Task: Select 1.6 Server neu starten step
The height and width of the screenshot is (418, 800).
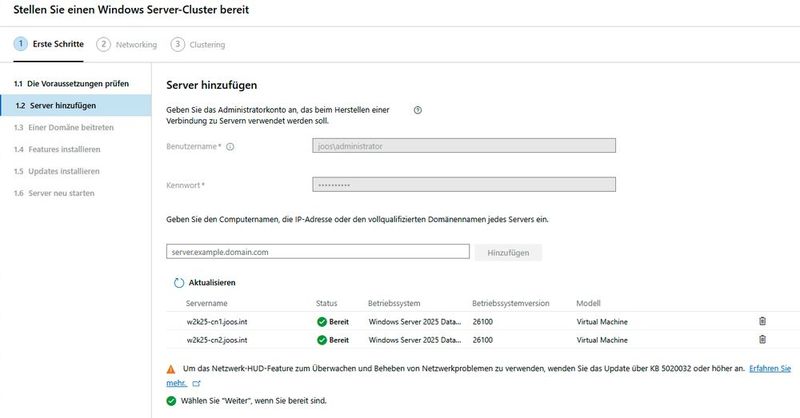Action: pyautogui.click(x=54, y=193)
